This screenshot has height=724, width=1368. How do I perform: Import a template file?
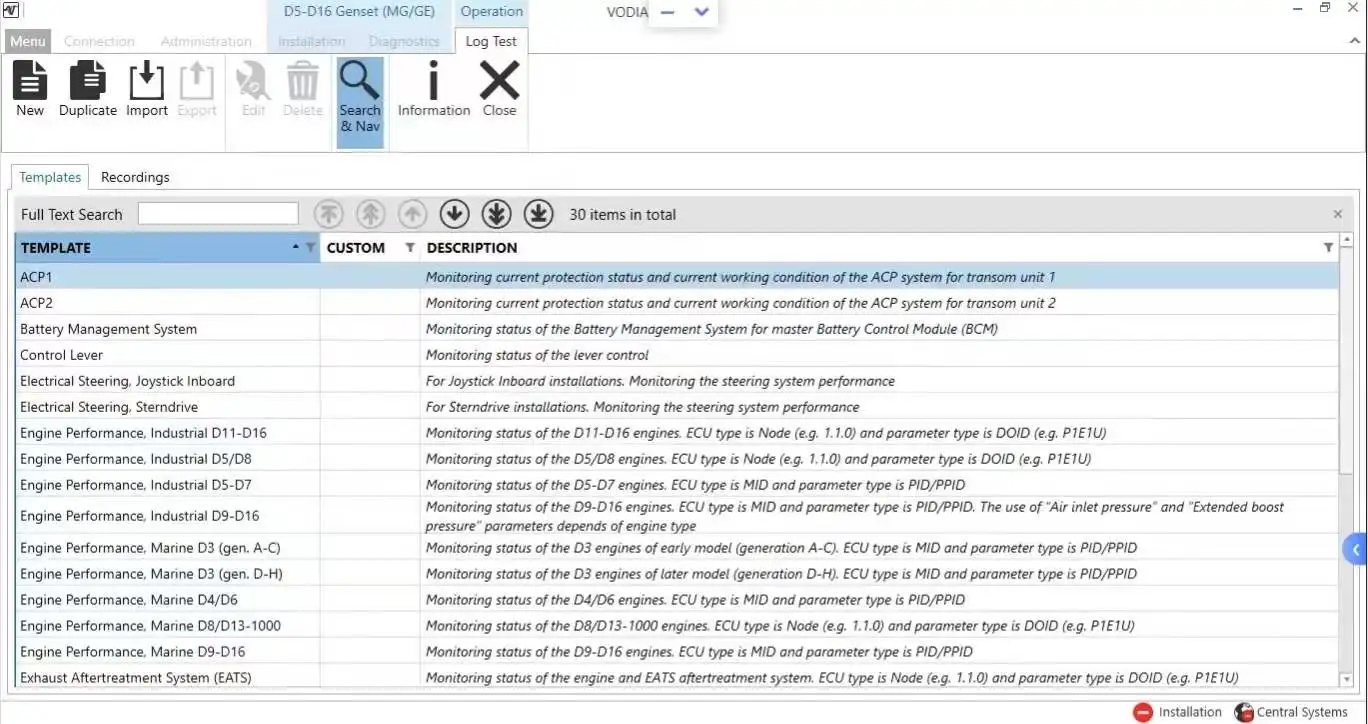147,89
